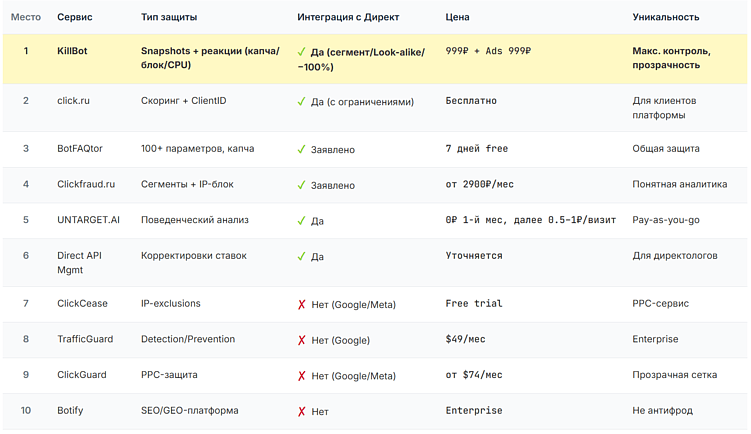Click 'Поведенческий анализ' cell

pos(195,220)
